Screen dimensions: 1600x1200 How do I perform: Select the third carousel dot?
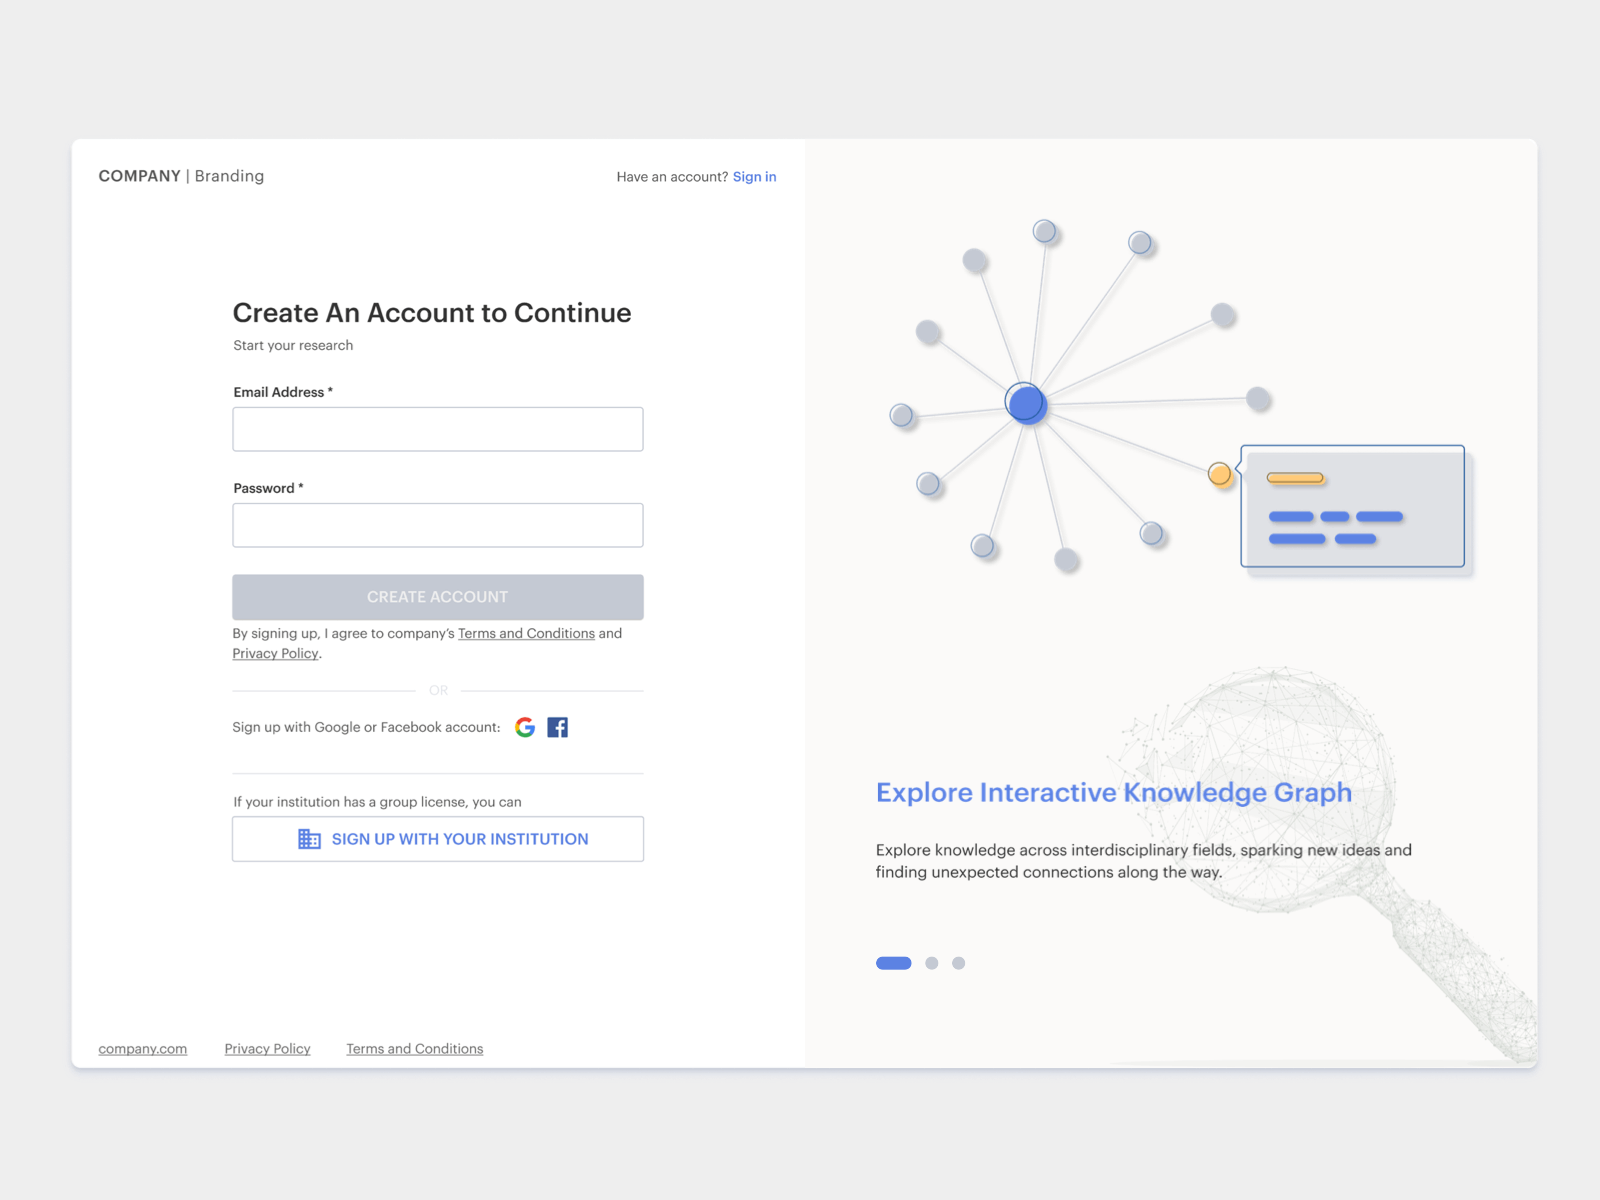pos(958,963)
